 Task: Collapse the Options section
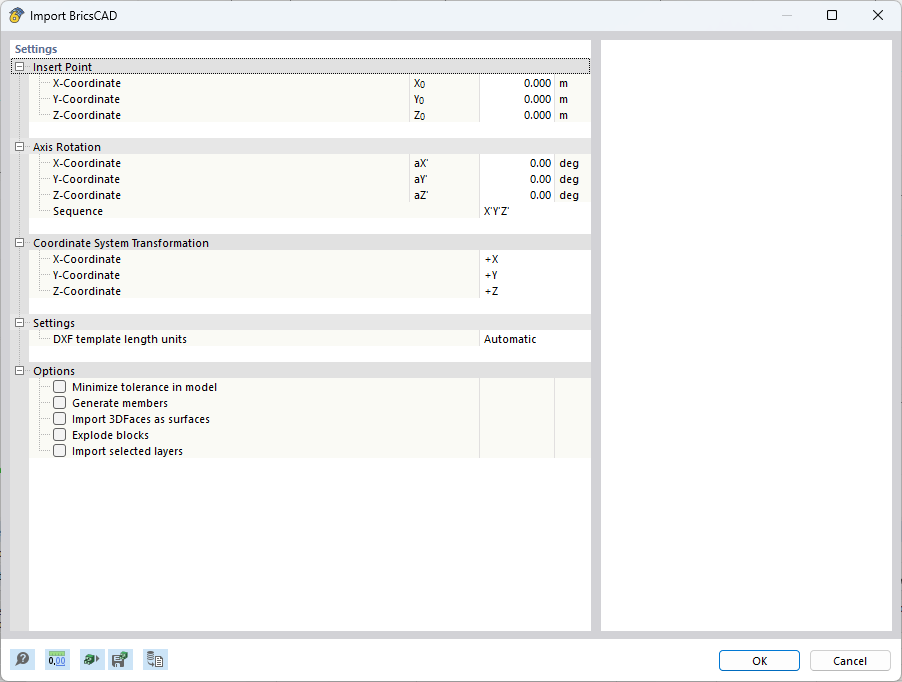(x=18, y=371)
